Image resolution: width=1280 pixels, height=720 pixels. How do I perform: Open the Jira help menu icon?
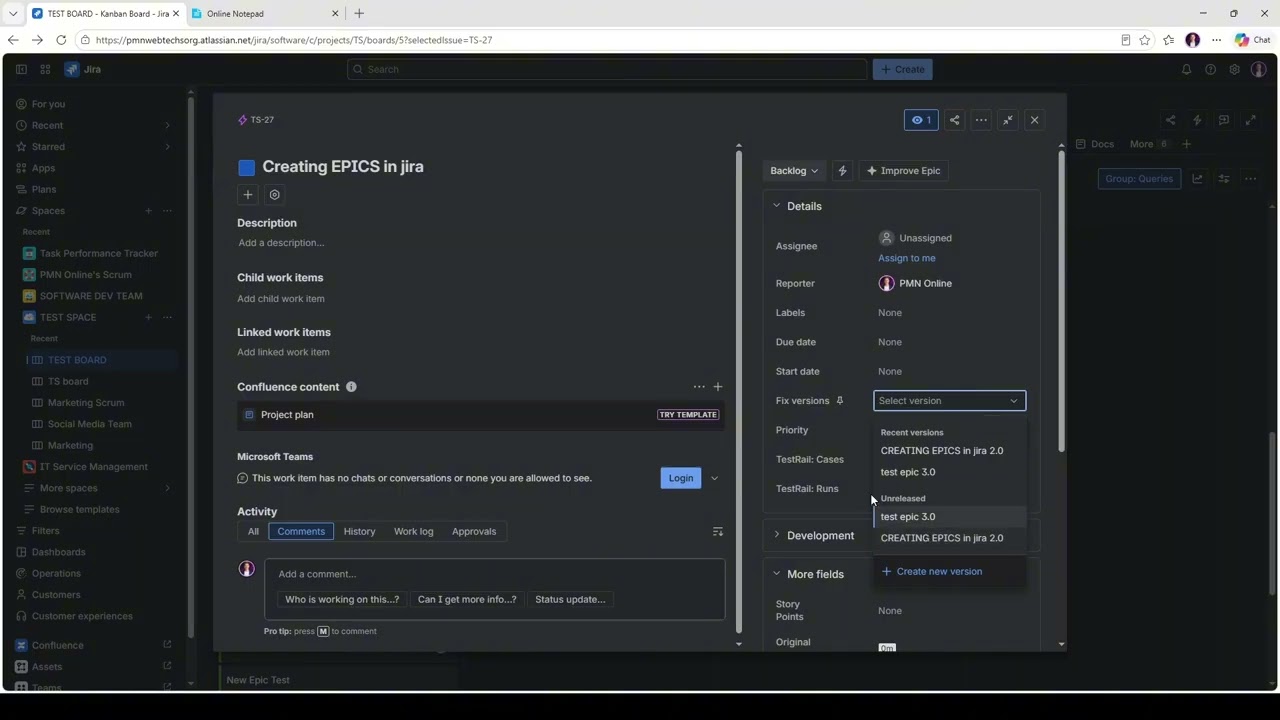click(x=1210, y=69)
